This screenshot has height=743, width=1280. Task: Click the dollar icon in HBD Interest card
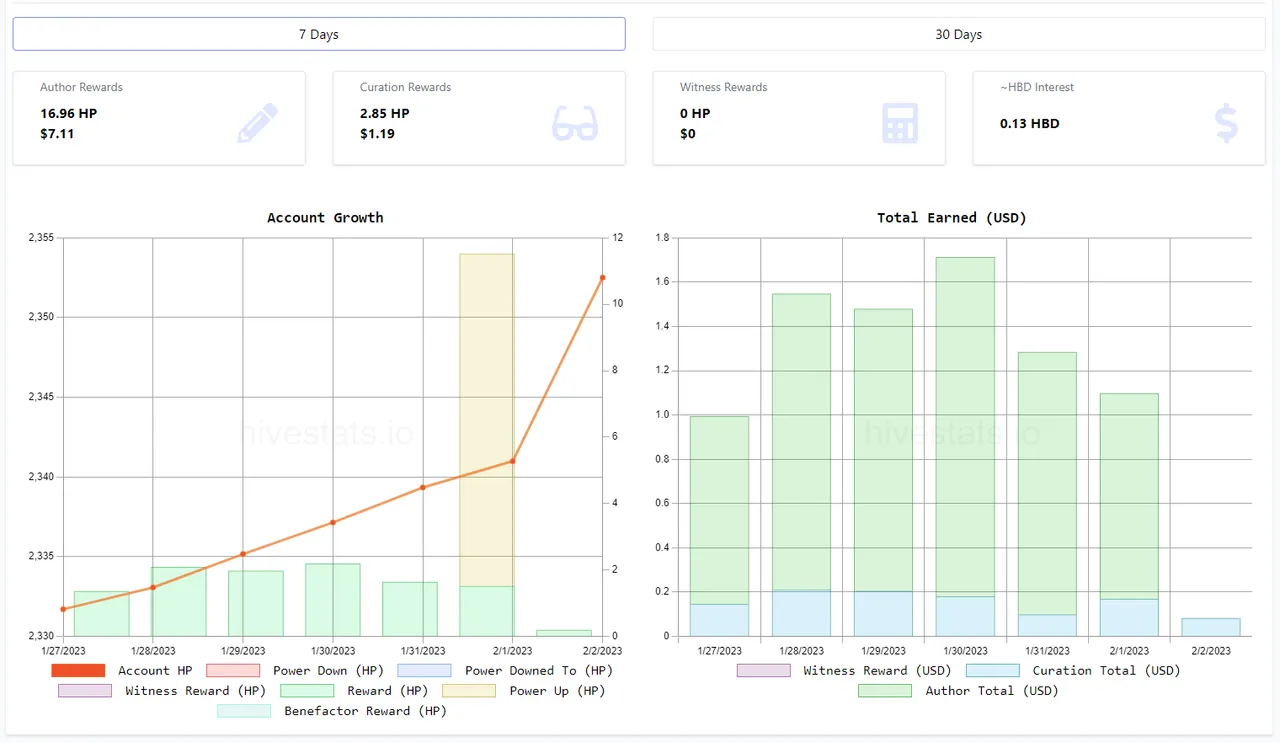tap(1226, 123)
